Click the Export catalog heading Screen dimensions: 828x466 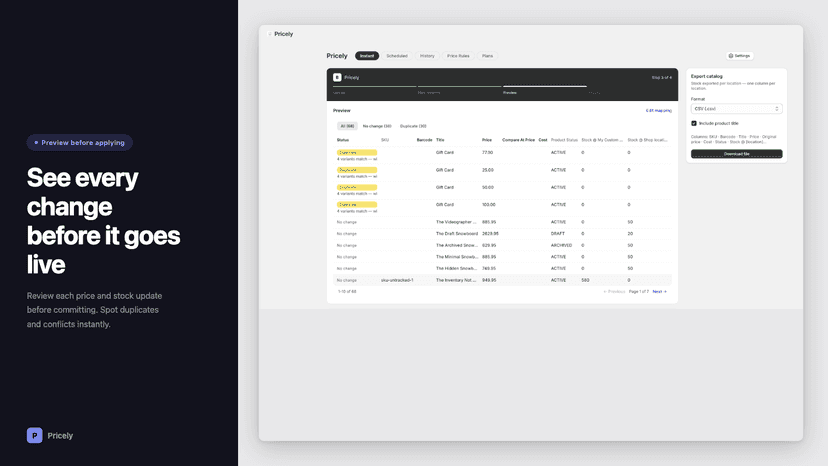click(707, 76)
